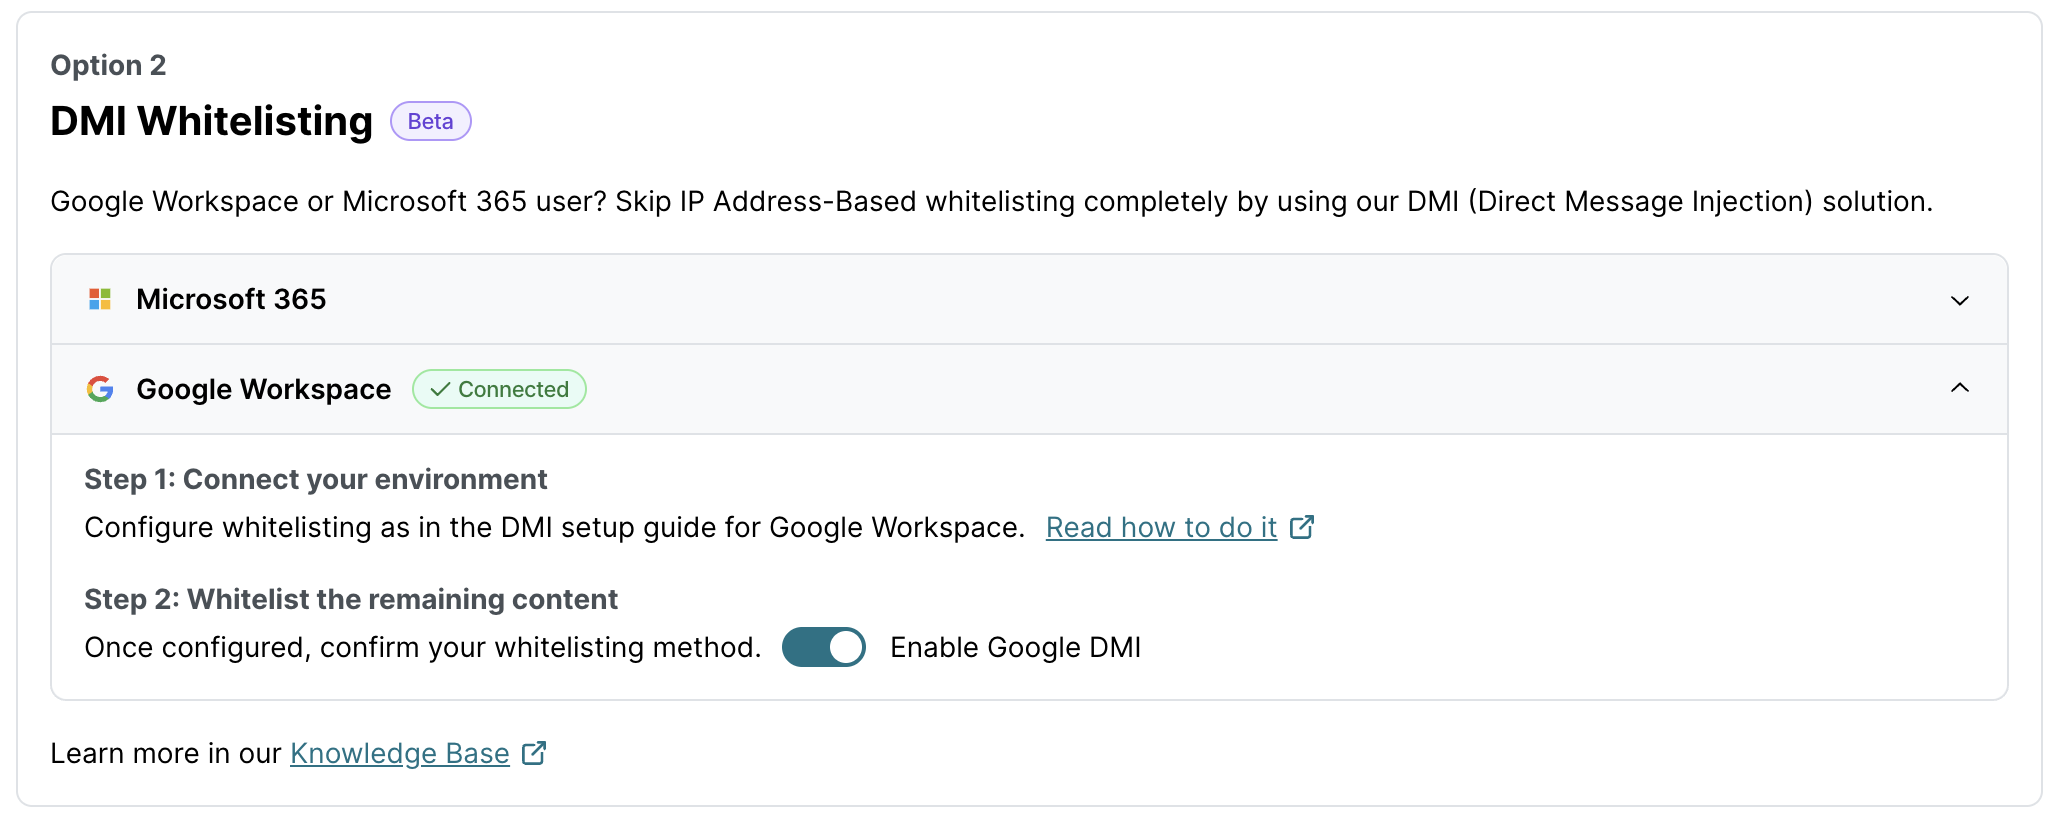Click the Connected status badge
The height and width of the screenshot is (828, 2056).
(500, 389)
